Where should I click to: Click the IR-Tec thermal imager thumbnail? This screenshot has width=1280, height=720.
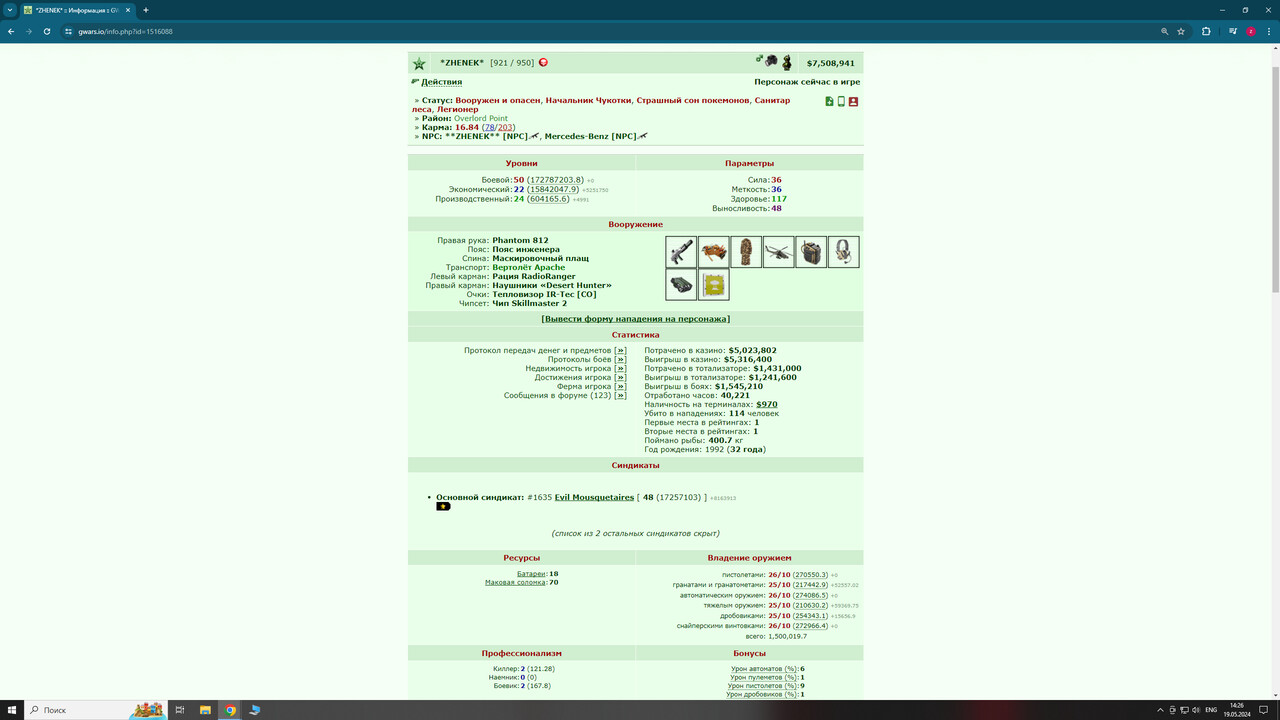681,284
